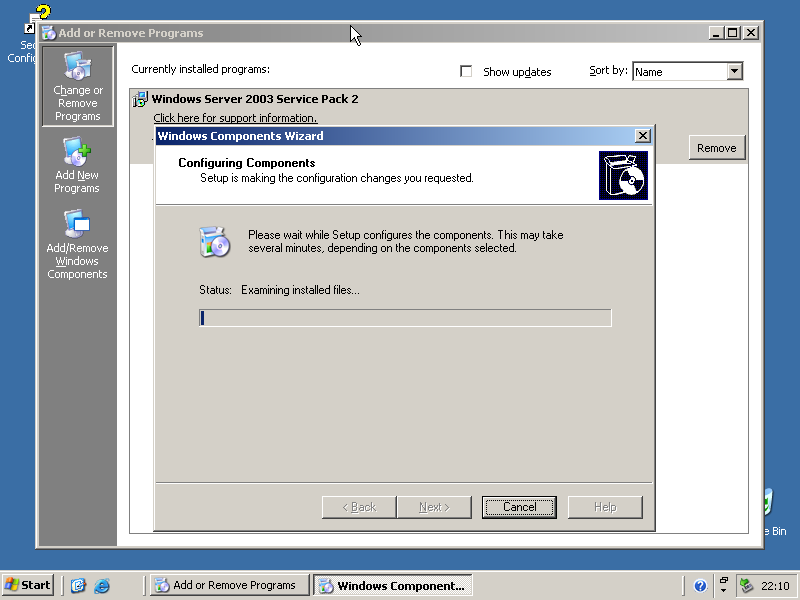Click the Show Desktop quick launch icon
This screenshot has width=800, height=600.
point(79,586)
